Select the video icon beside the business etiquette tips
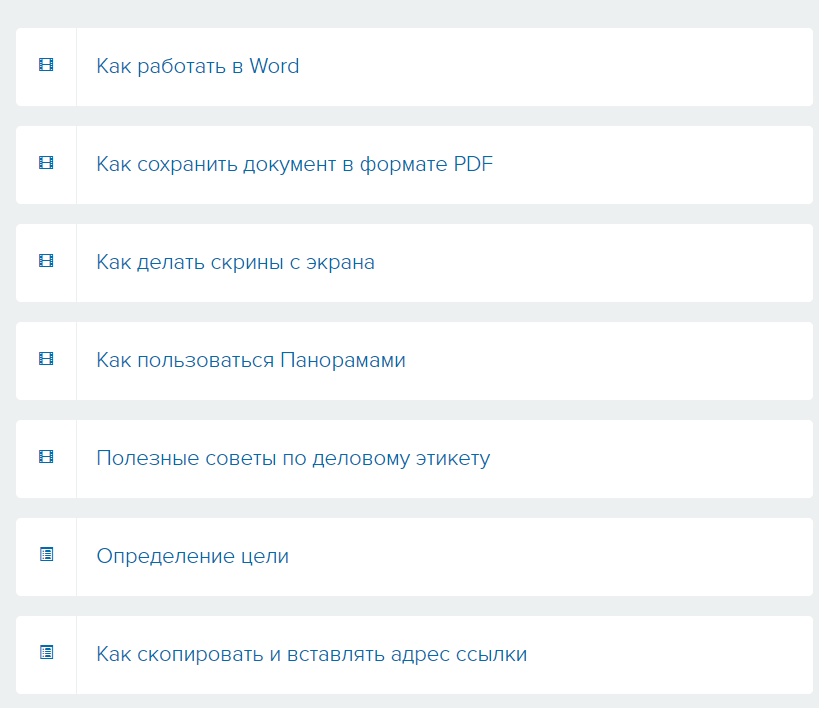 (44, 458)
